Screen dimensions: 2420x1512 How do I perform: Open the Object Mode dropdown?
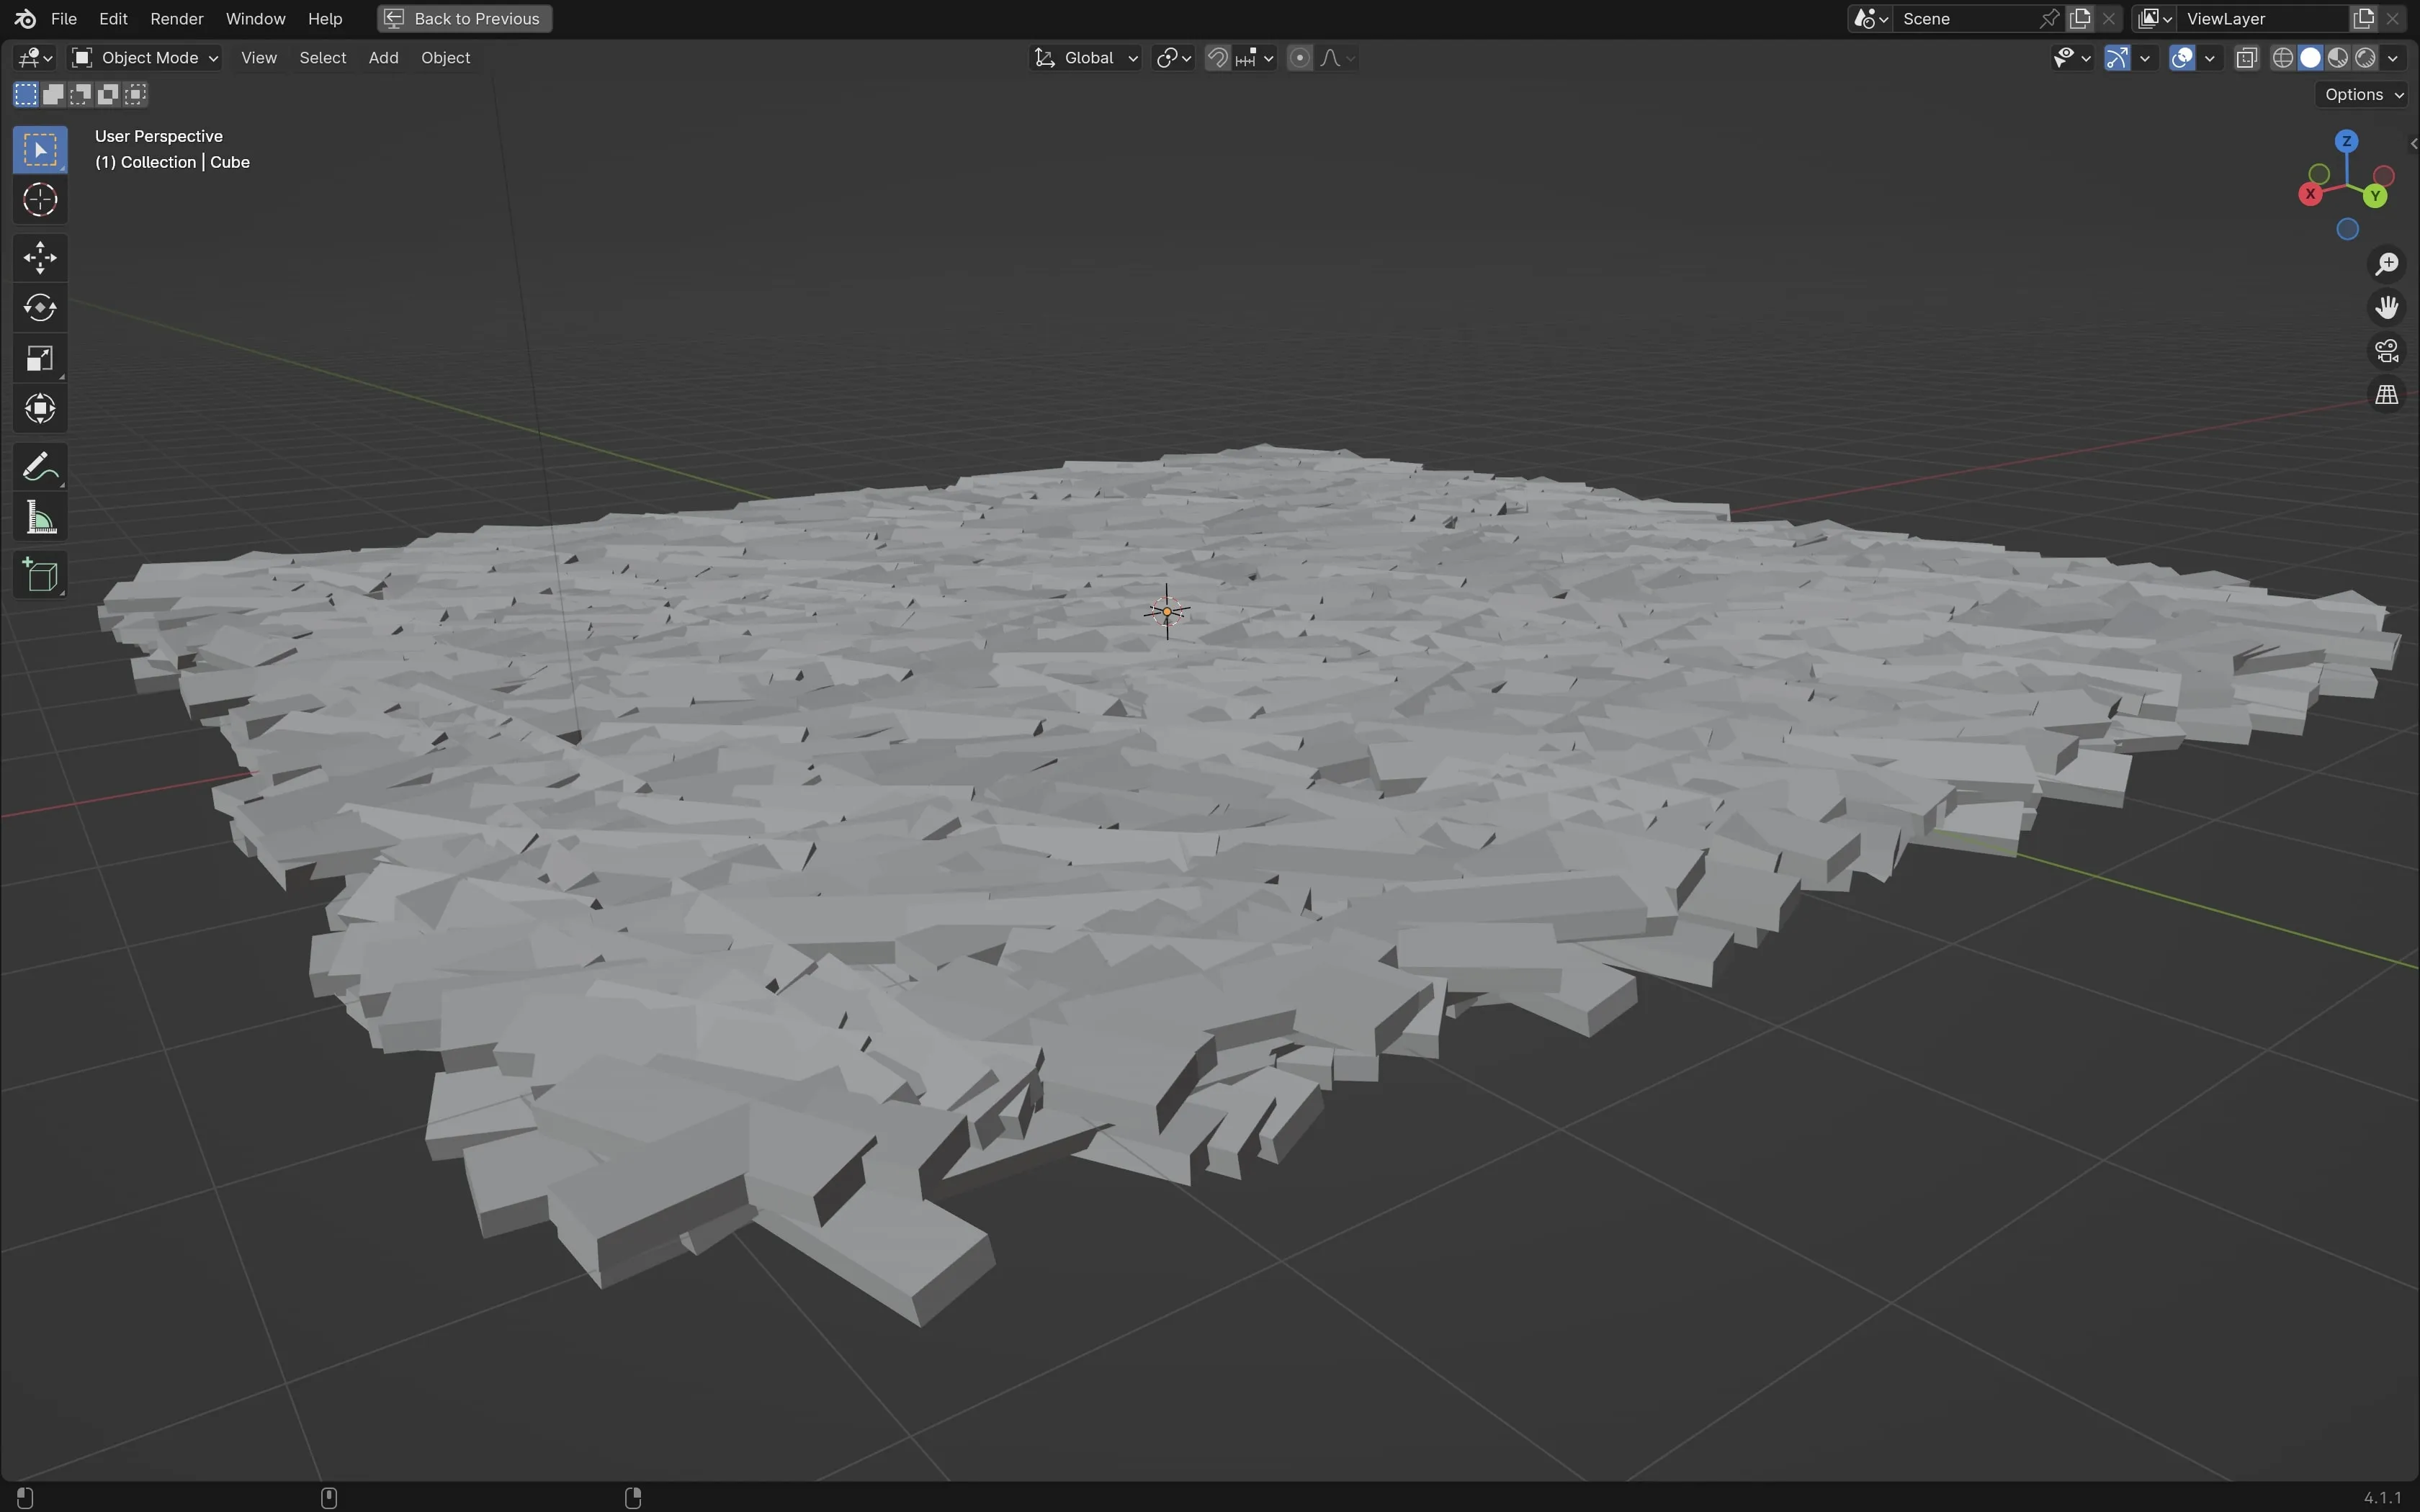(x=146, y=58)
